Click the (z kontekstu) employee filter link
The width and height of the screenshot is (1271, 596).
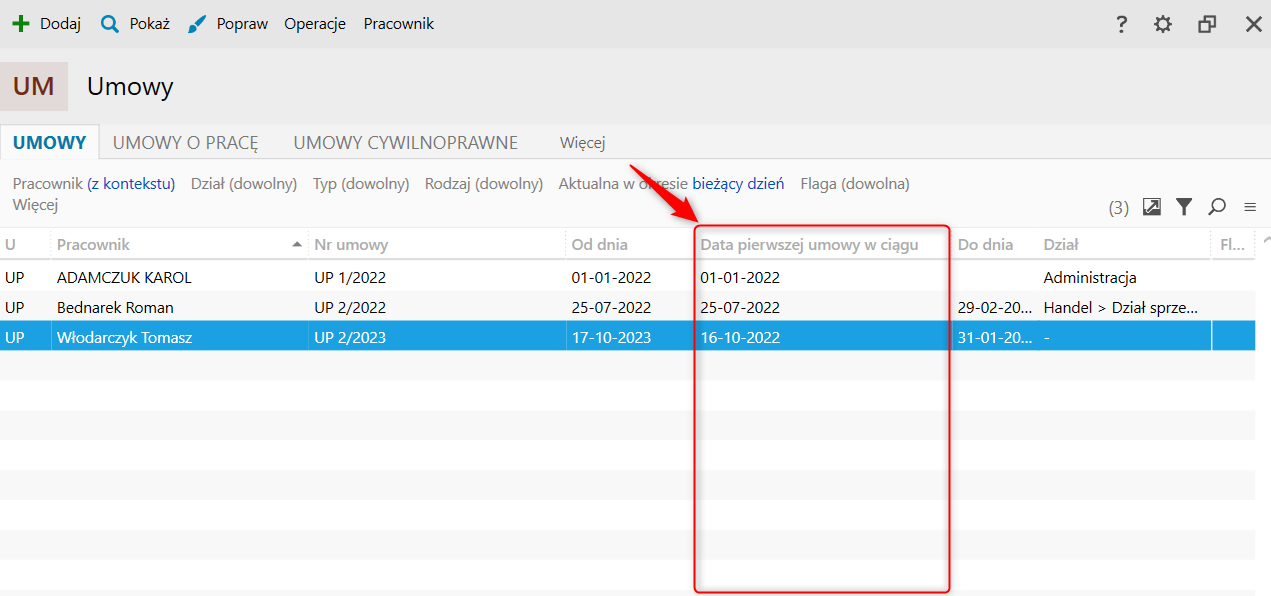coord(131,184)
